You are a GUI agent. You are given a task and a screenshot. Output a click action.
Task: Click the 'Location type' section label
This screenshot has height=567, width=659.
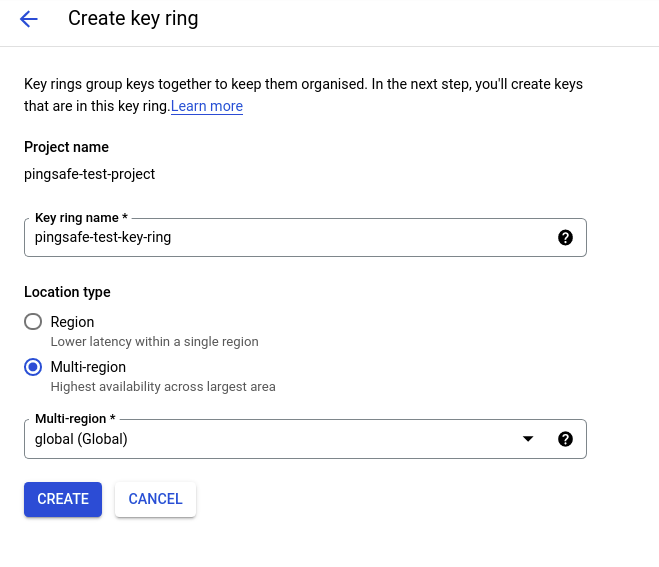pos(67,292)
